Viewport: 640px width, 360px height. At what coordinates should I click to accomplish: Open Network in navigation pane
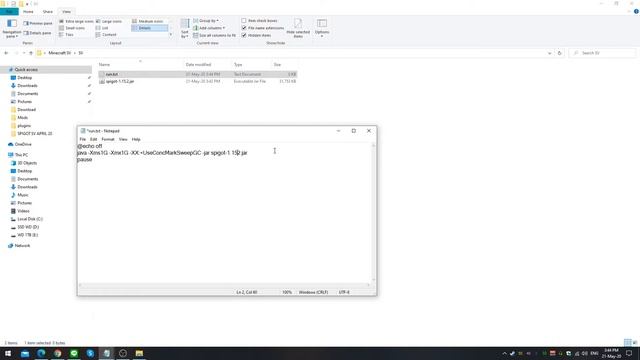tap(22, 246)
